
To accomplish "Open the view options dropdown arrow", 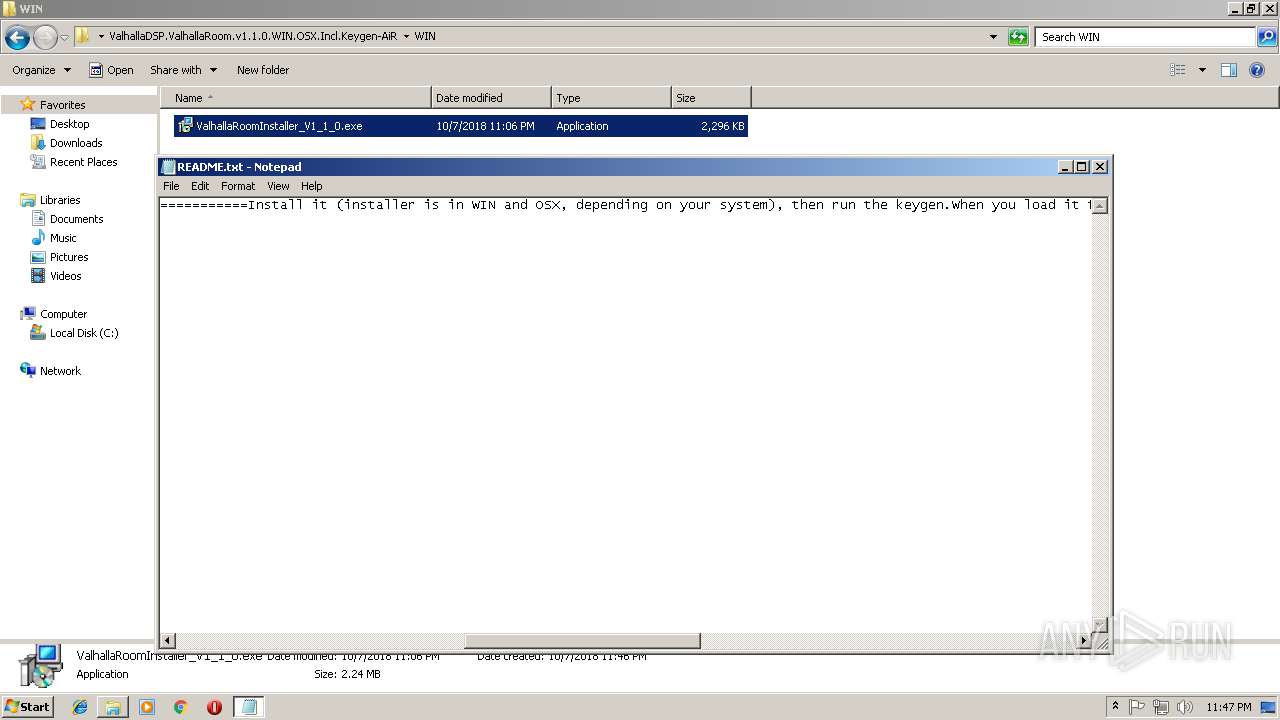I will [1202, 70].
